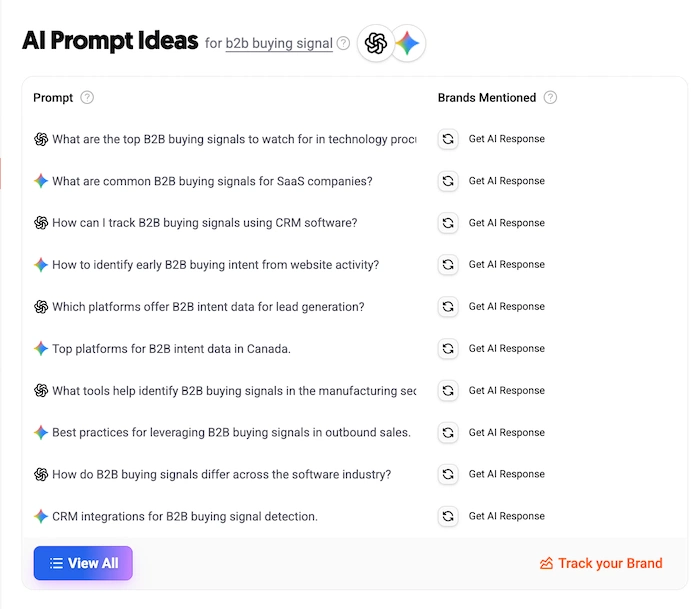Screen dimensions: 700x609
Task: Click refresh icon for CRM integrations prompt
Action: point(448,516)
